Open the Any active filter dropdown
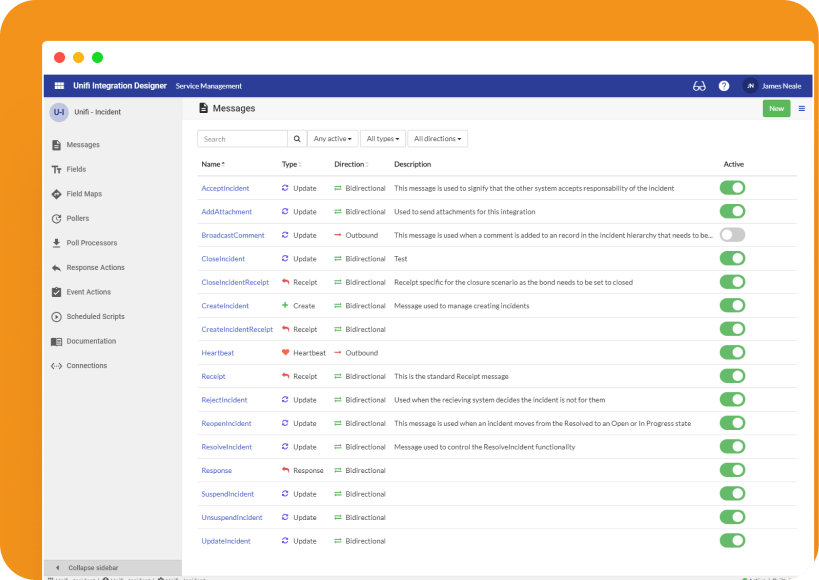Viewport: 819px width, 580px height. [332, 139]
